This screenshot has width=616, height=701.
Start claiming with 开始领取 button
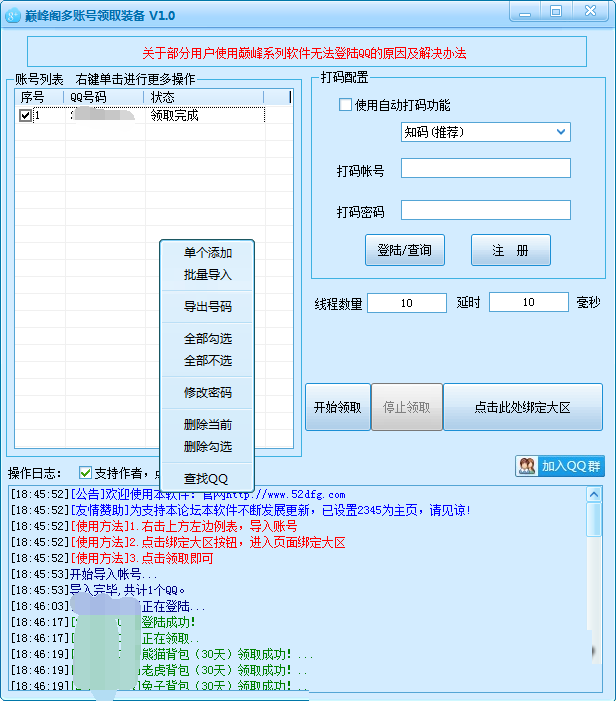tap(338, 407)
